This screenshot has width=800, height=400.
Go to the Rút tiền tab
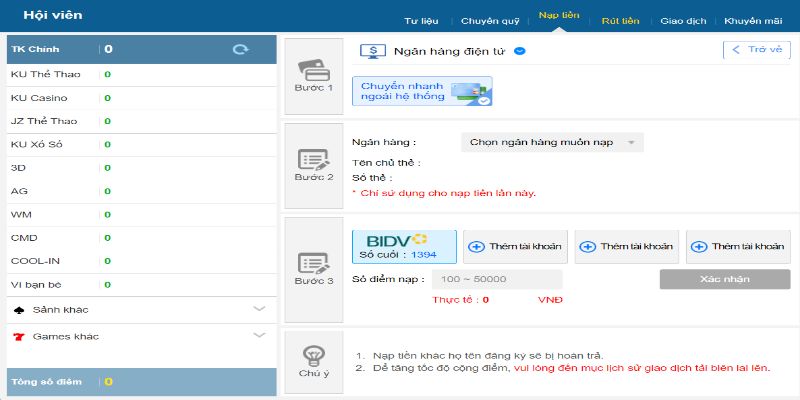pyautogui.click(x=620, y=21)
